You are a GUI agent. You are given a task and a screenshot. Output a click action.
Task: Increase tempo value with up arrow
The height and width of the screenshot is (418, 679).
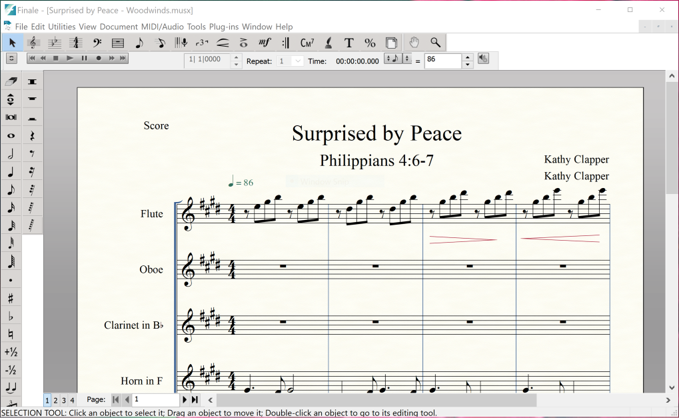pyautogui.click(x=467, y=57)
